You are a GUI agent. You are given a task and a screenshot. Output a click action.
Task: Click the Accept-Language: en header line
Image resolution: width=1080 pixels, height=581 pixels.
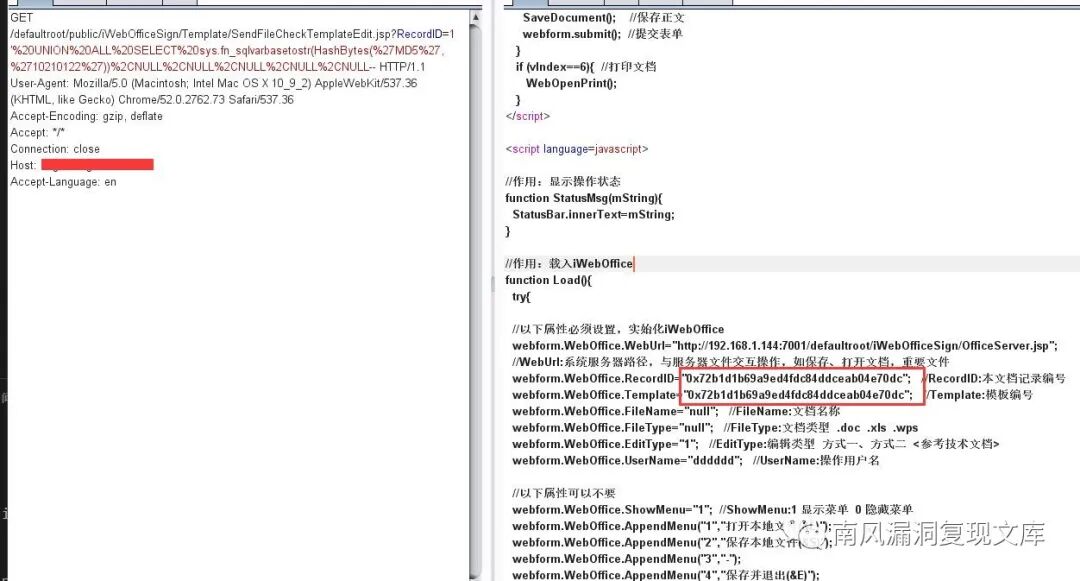pos(63,182)
